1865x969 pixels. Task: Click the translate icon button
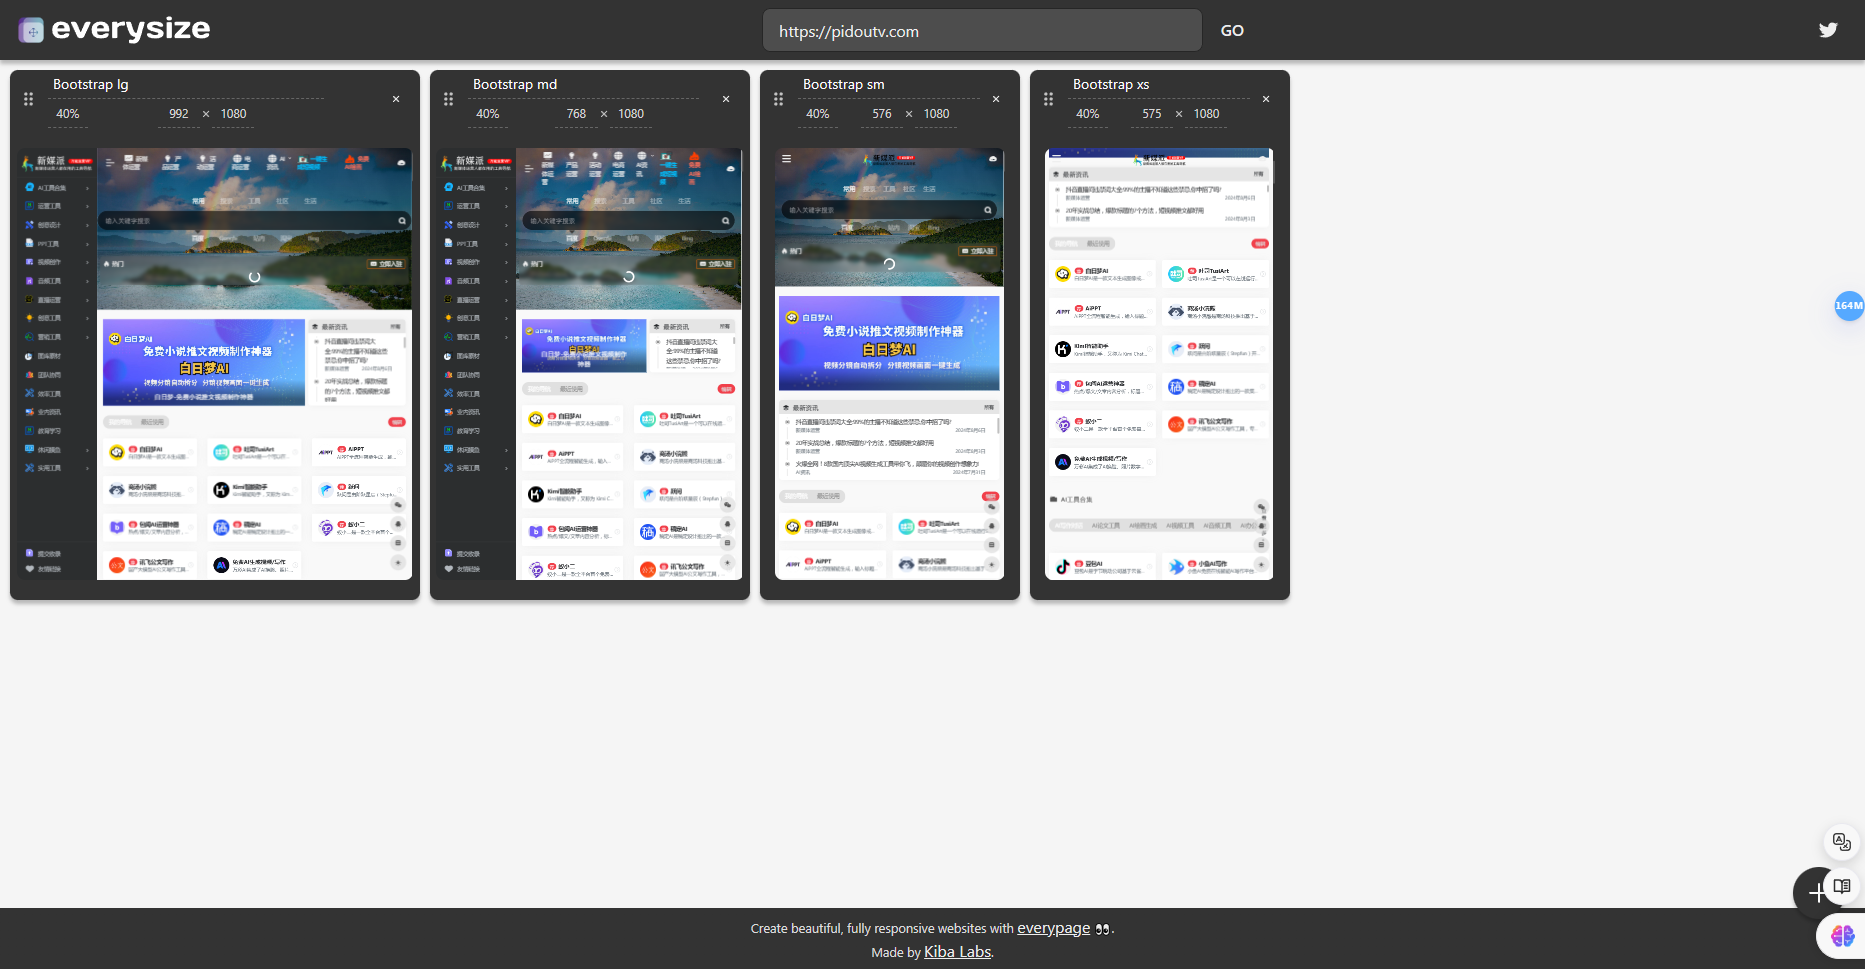pyautogui.click(x=1842, y=842)
